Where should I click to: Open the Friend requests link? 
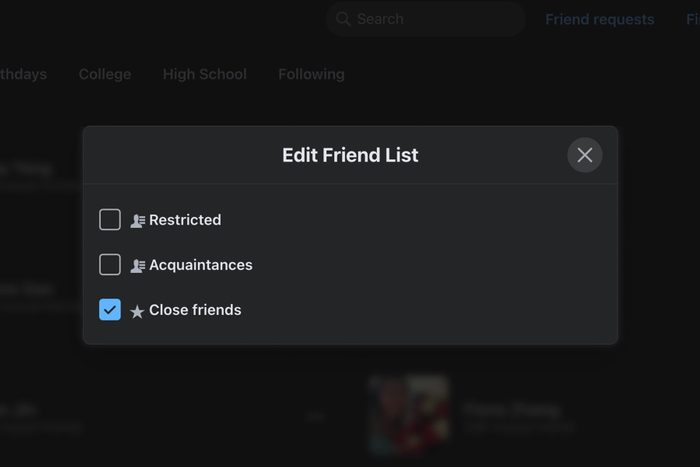click(599, 19)
